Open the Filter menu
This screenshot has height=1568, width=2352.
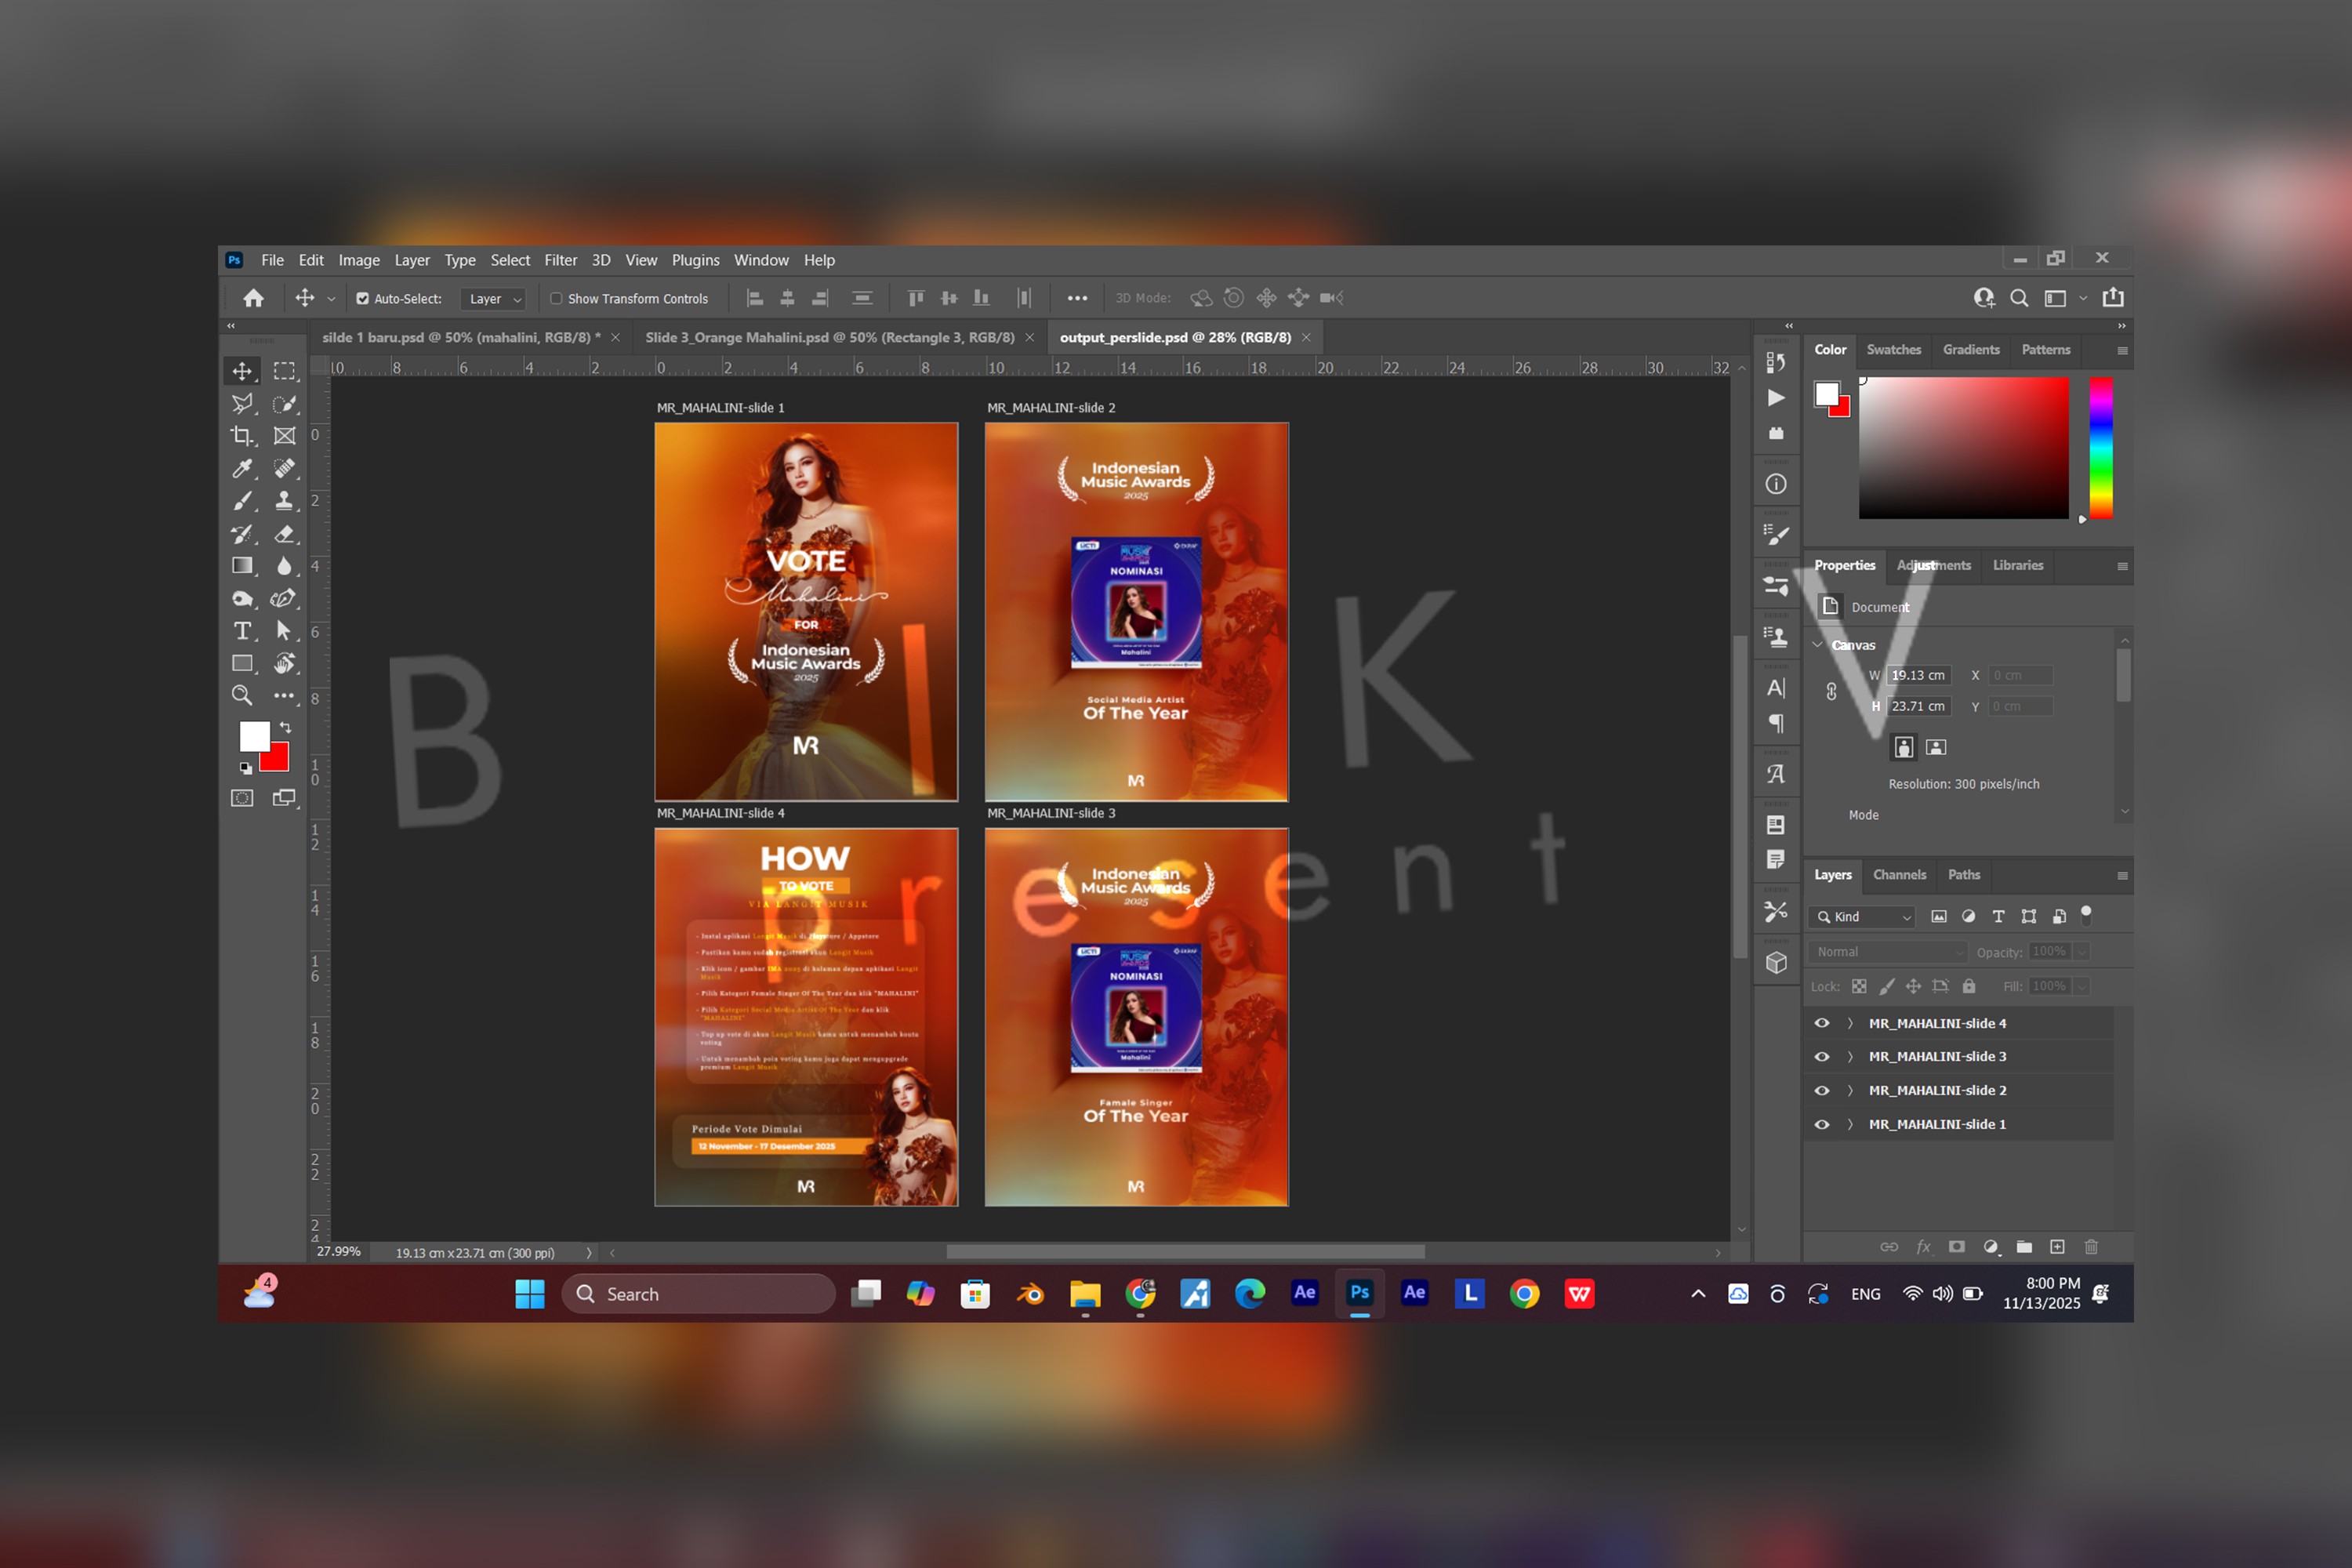pos(561,260)
